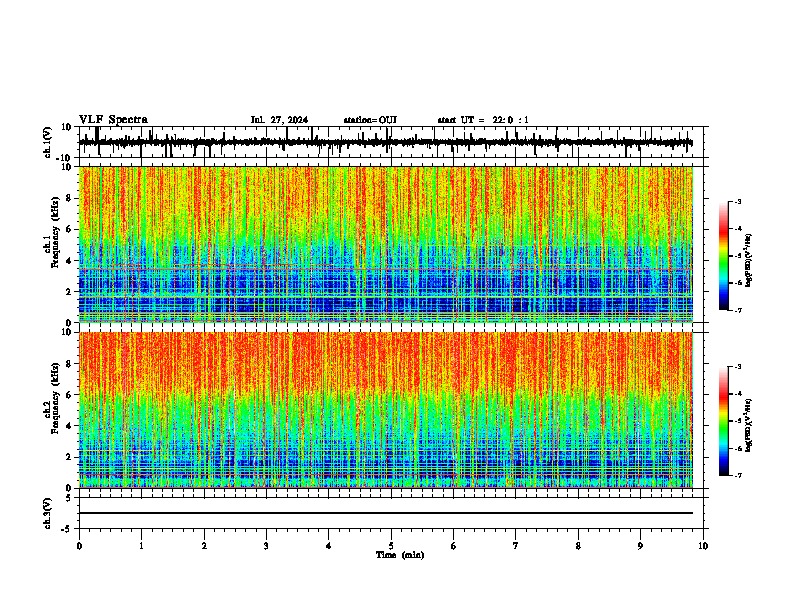Click the ch.2 colorbar log(PSD) unit label
The height and width of the screenshot is (612, 792).
click(749, 425)
